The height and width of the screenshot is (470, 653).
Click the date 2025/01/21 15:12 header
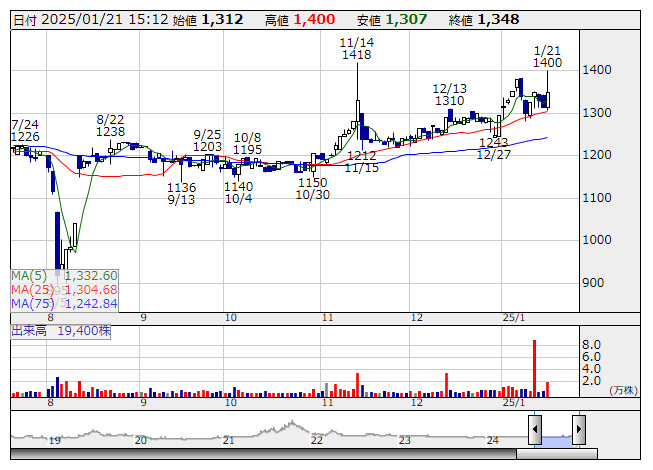(91, 20)
